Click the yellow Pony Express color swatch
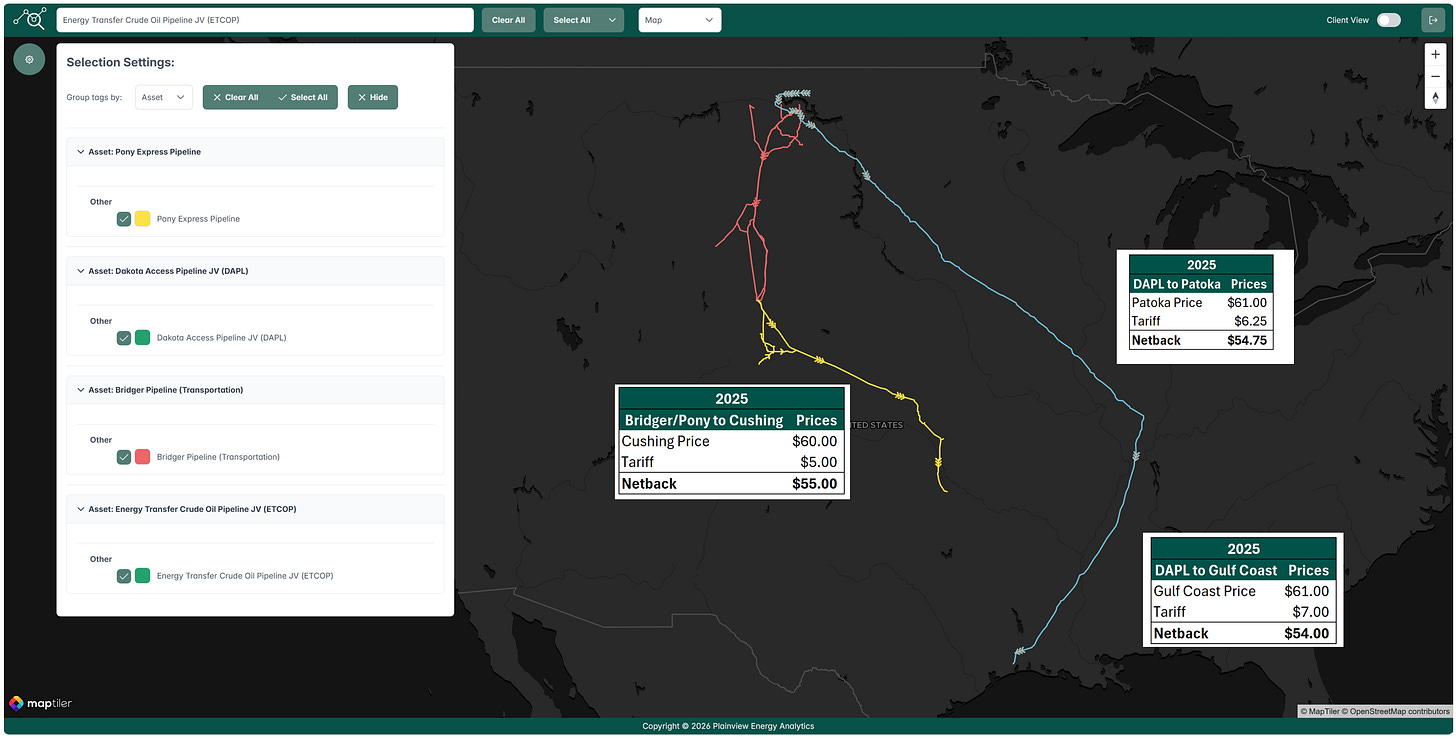Viewport: 1456px width, 739px height. click(x=143, y=218)
